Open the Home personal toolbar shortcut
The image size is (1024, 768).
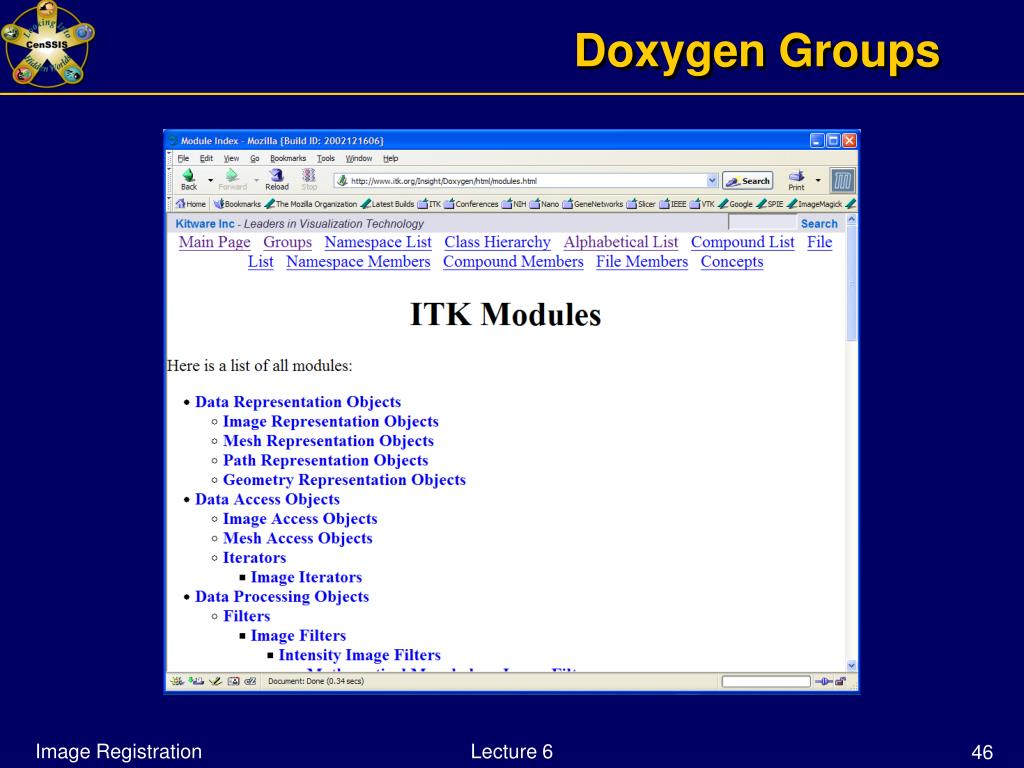tap(191, 204)
